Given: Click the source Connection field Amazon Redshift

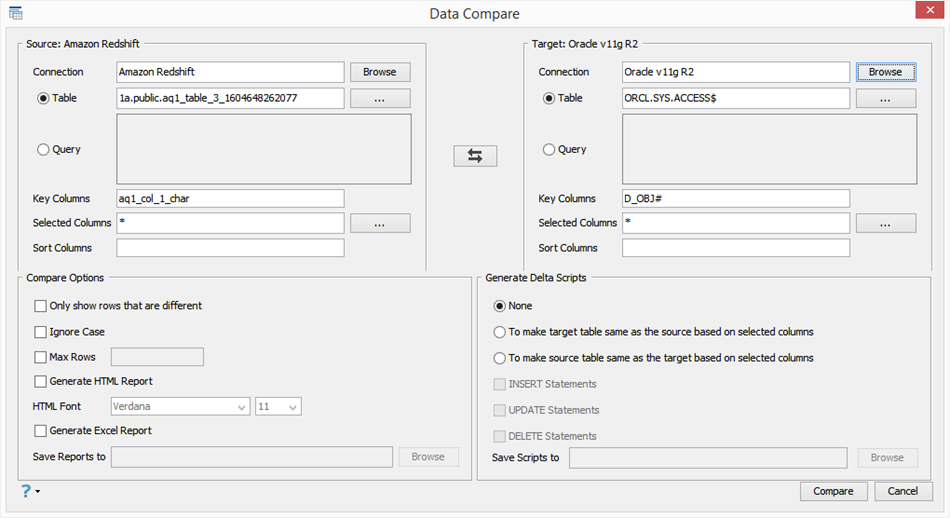Looking at the screenshot, I should (230, 72).
